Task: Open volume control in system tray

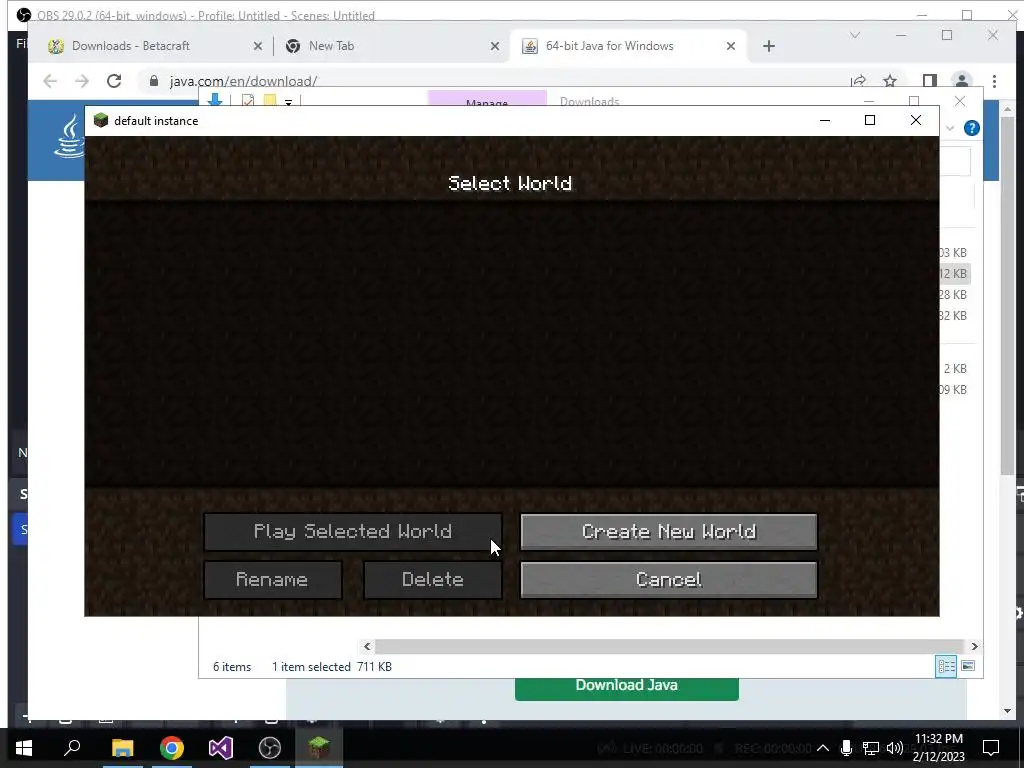Action: pos(895,748)
